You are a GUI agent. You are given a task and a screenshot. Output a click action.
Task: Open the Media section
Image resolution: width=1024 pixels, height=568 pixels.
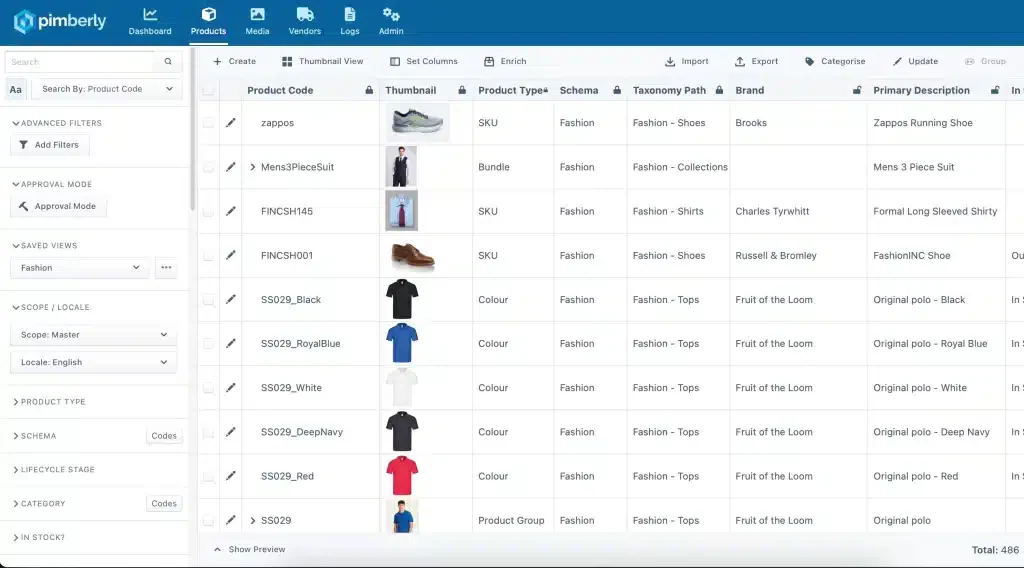pyautogui.click(x=257, y=22)
